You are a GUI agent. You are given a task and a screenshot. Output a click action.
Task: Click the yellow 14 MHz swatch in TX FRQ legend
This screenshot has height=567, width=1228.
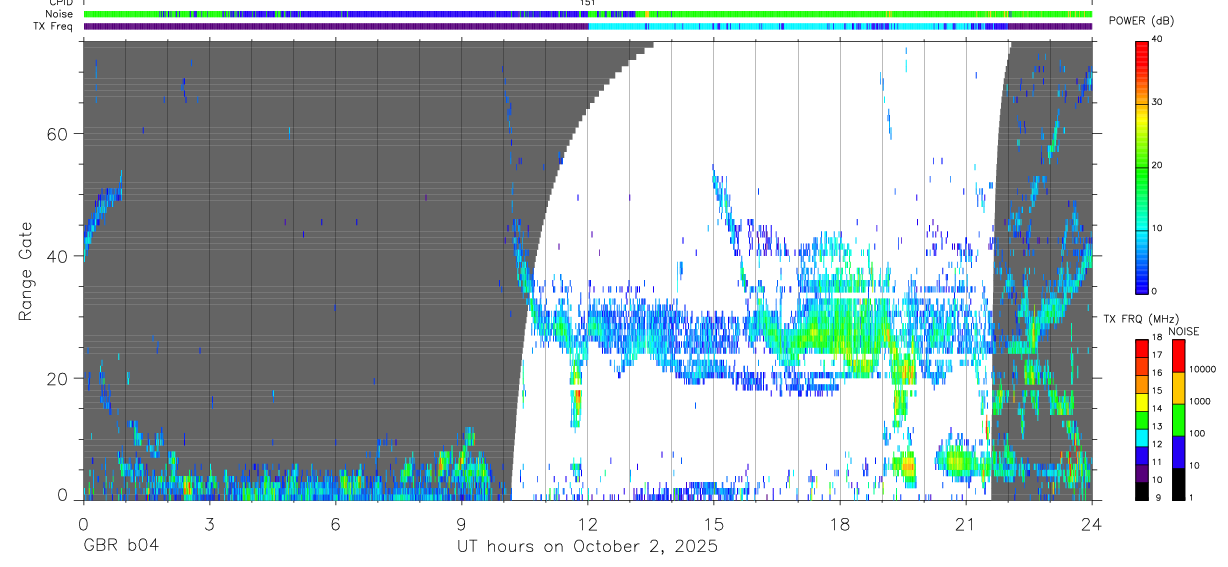coord(1142,402)
